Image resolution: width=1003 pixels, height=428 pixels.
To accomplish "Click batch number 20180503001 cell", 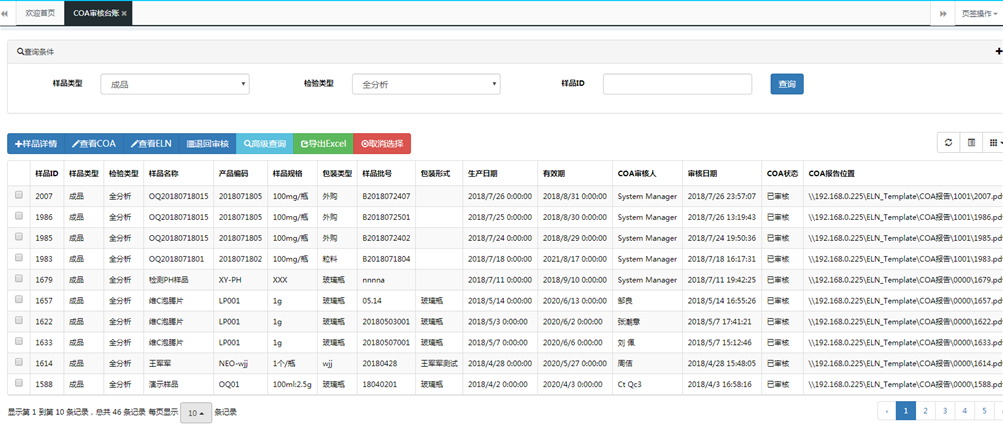I will 386,321.
